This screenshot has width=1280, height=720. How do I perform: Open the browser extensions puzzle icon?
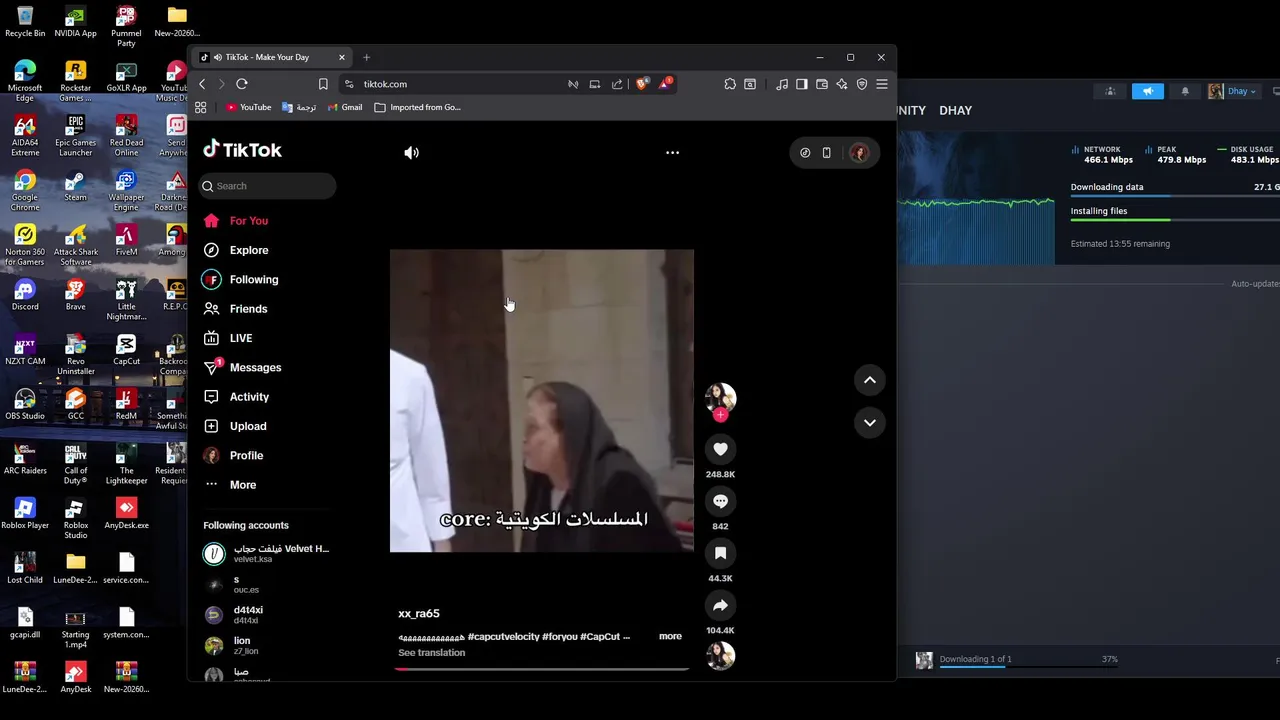[x=730, y=84]
